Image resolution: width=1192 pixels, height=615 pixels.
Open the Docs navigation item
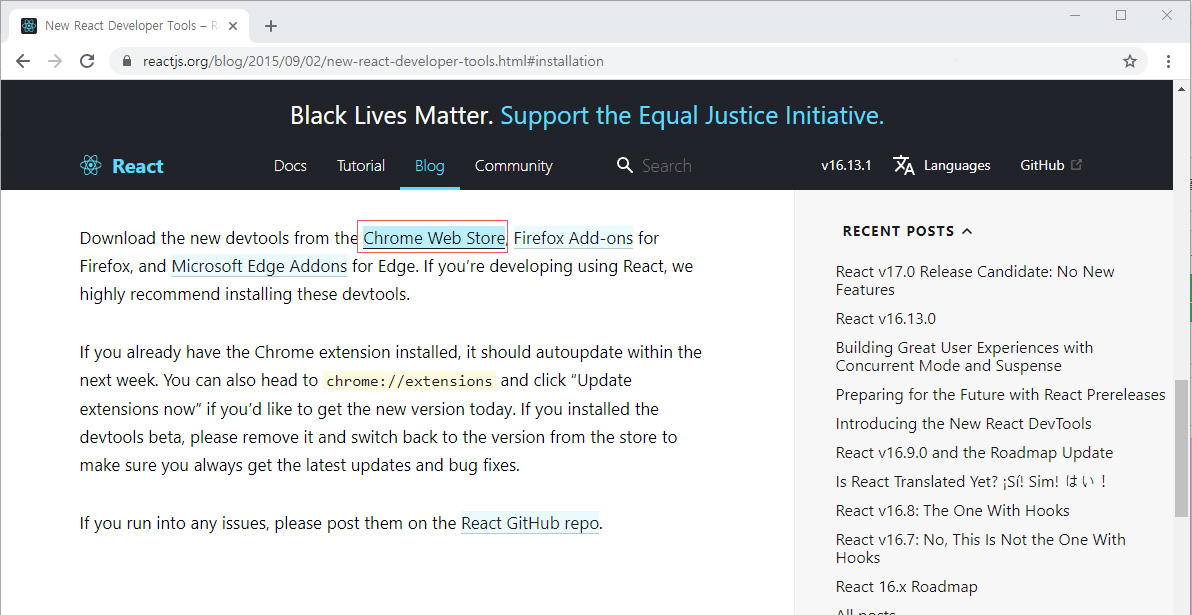[290, 166]
